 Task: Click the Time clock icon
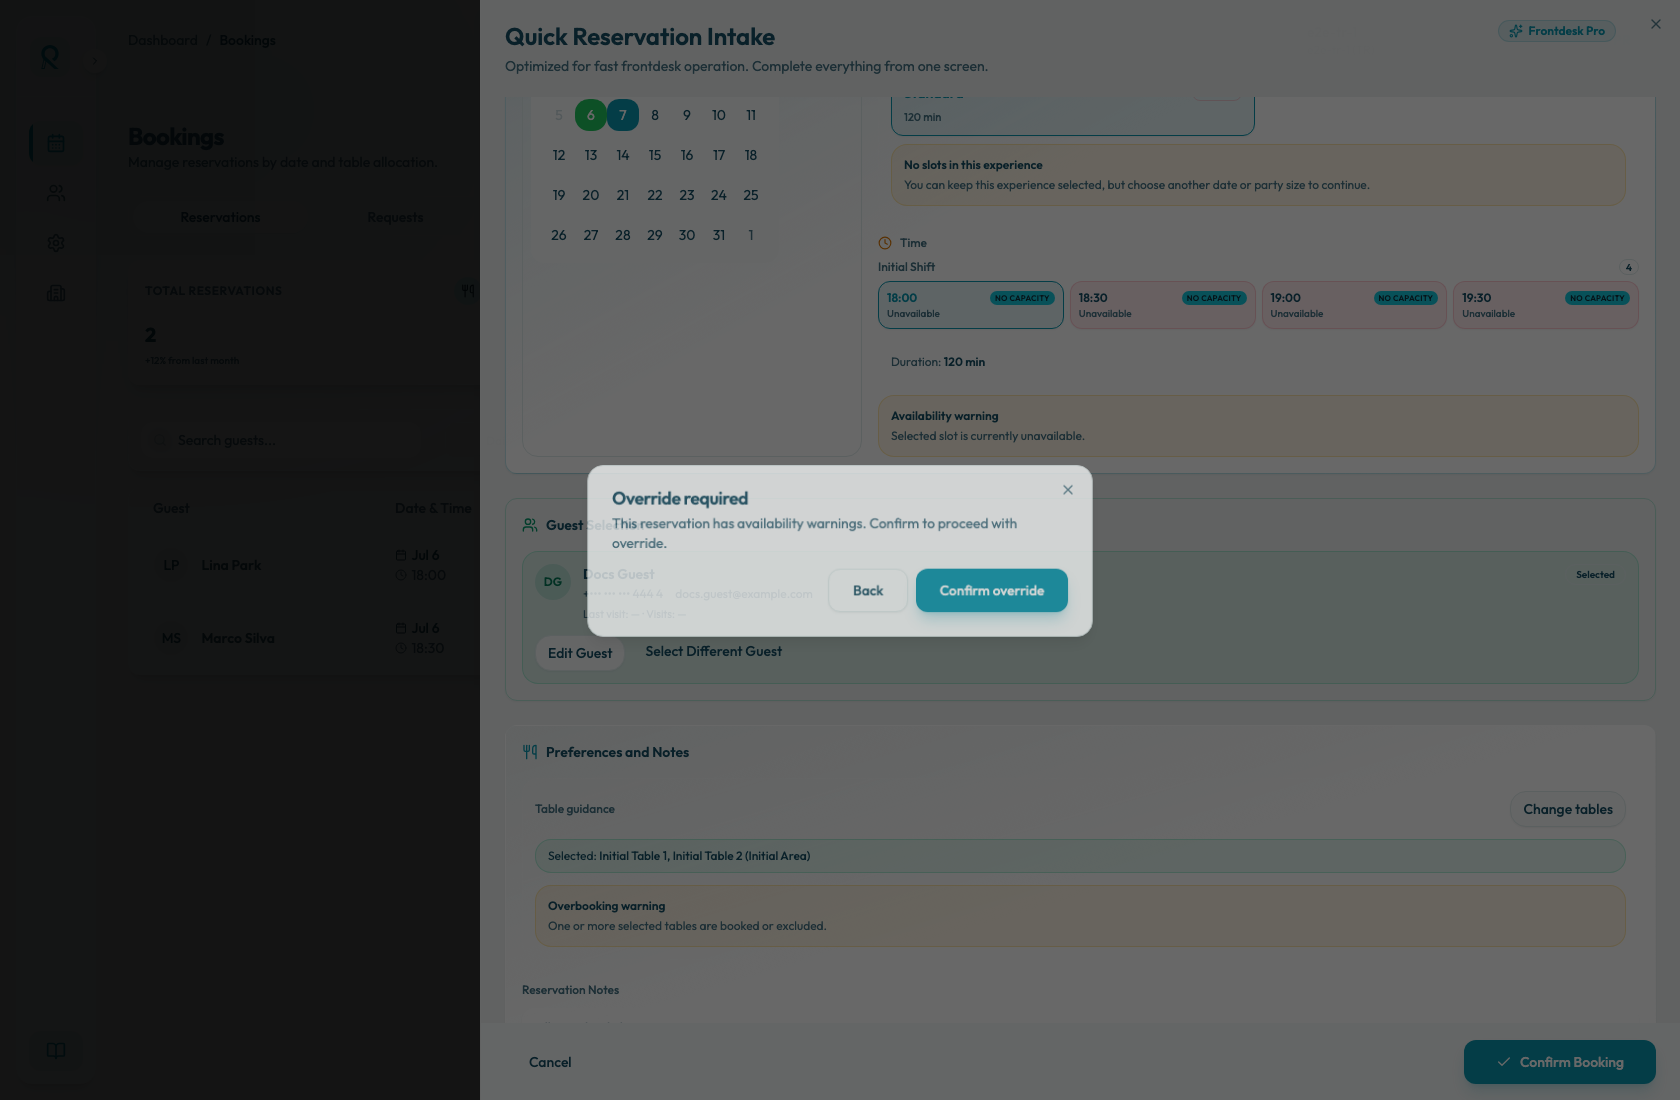[885, 243]
